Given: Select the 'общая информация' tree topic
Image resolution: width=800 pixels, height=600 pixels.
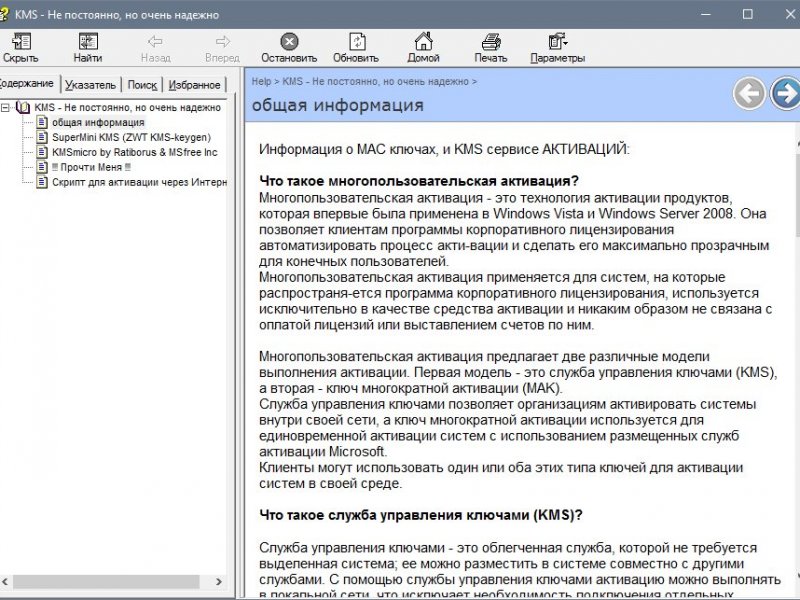Looking at the screenshot, I should 98,122.
